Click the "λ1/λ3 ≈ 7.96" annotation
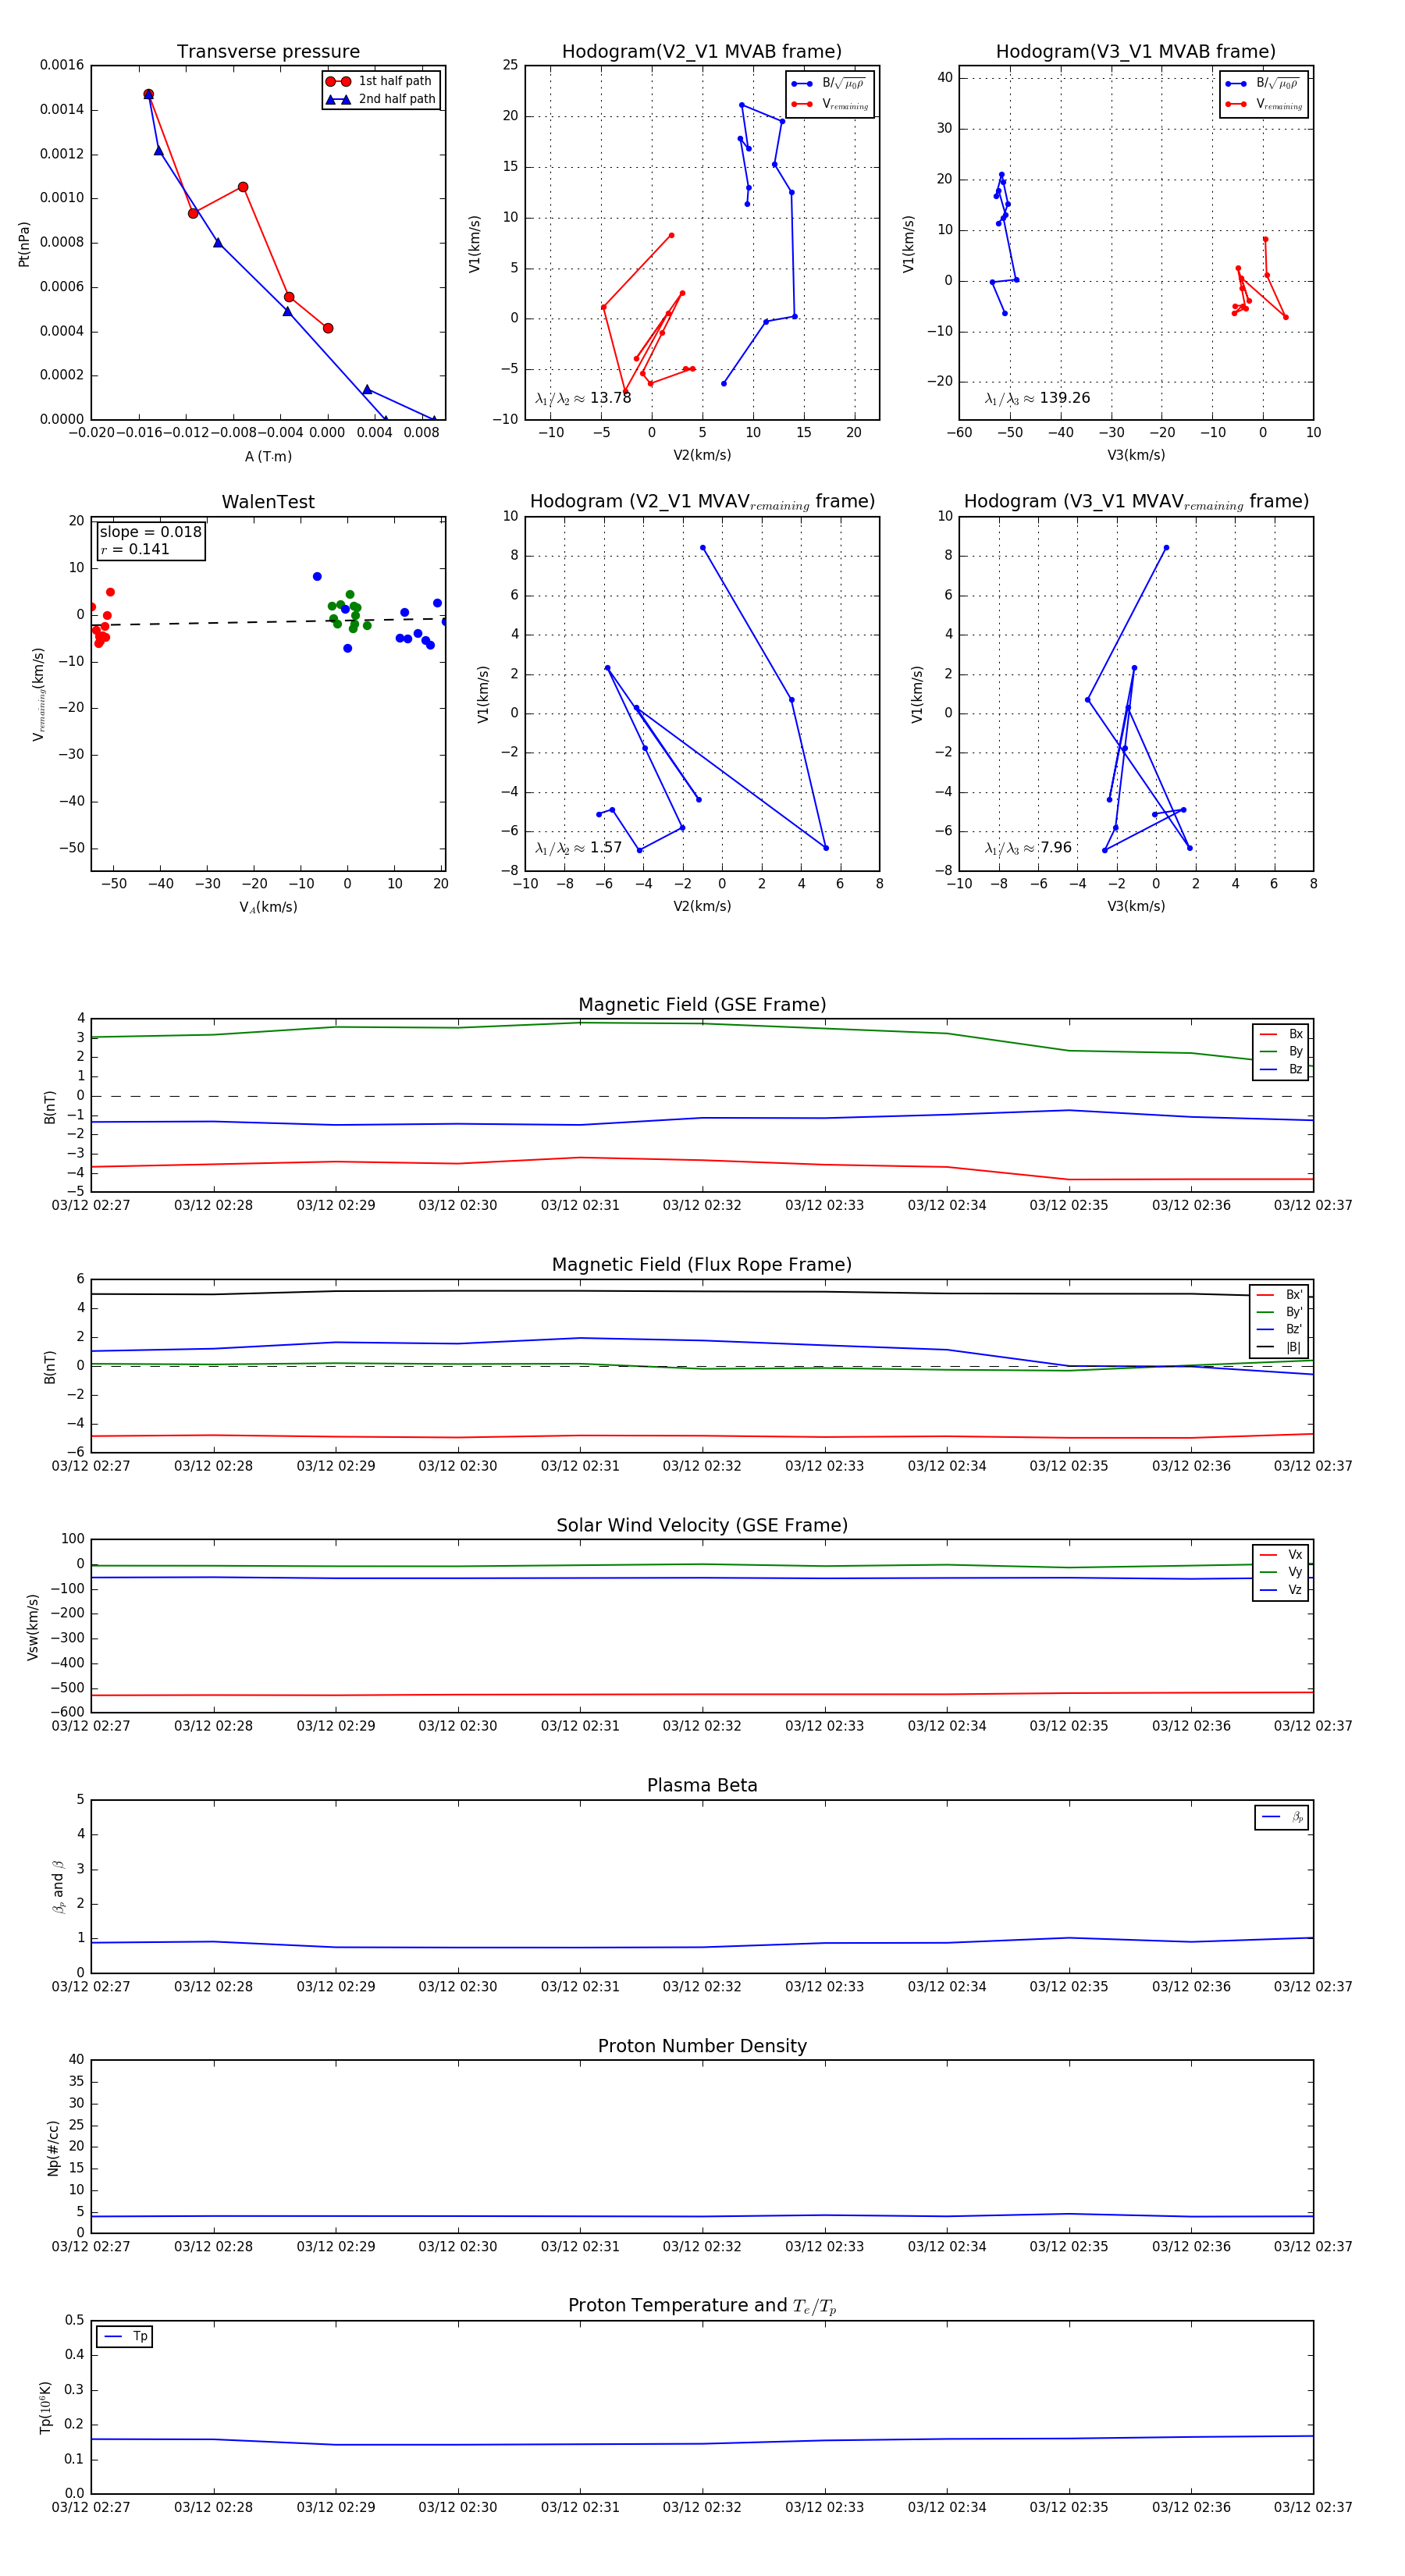Viewport: 1405px width, 2576px height. (1028, 848)
